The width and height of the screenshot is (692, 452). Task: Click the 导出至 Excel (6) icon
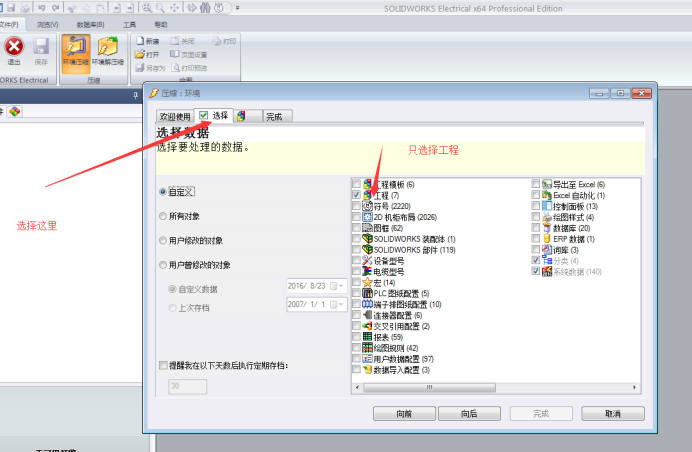(547, 184)
